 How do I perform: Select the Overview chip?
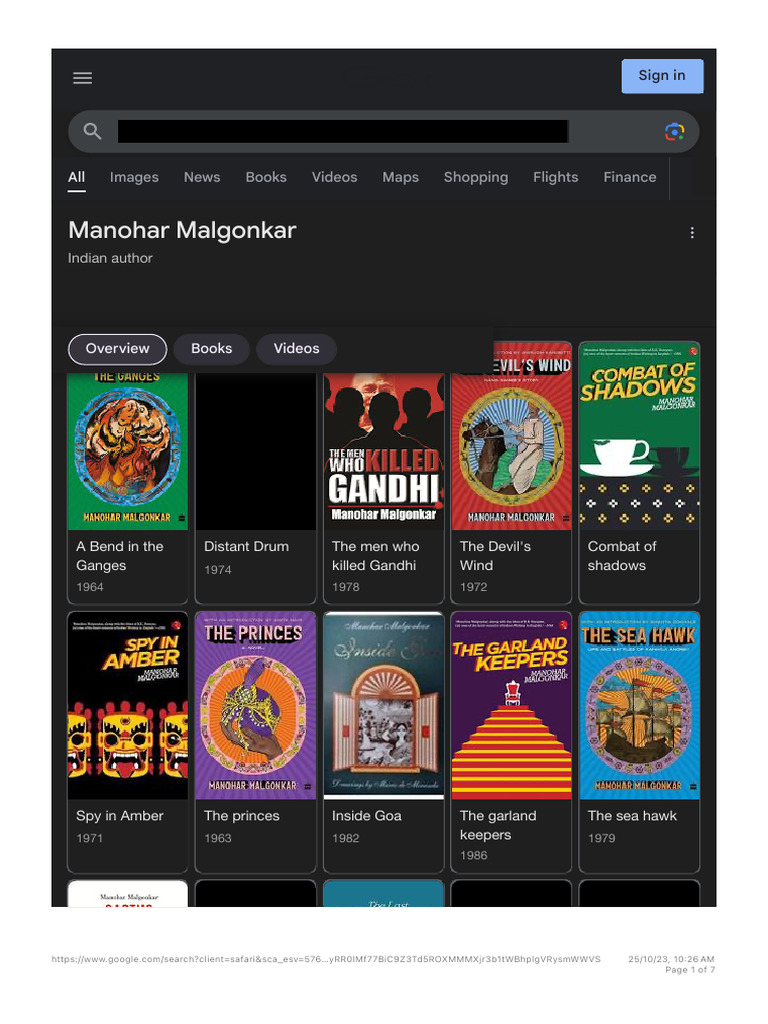coord(118,349)
